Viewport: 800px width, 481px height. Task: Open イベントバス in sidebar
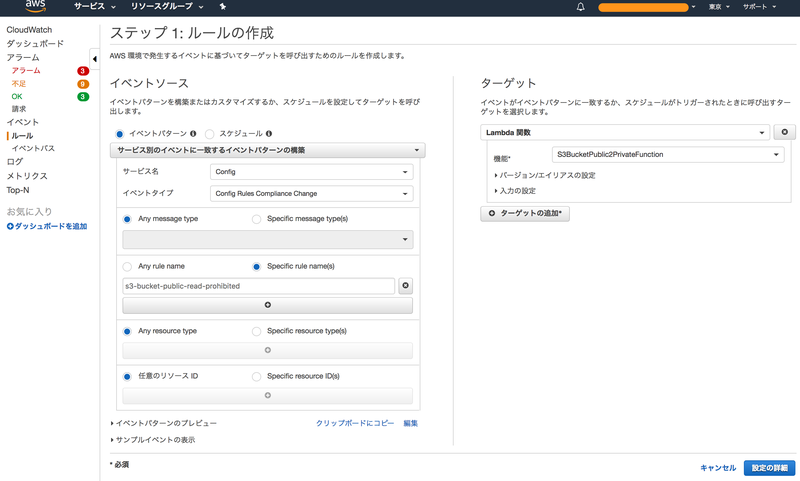[x=33, y=148]
